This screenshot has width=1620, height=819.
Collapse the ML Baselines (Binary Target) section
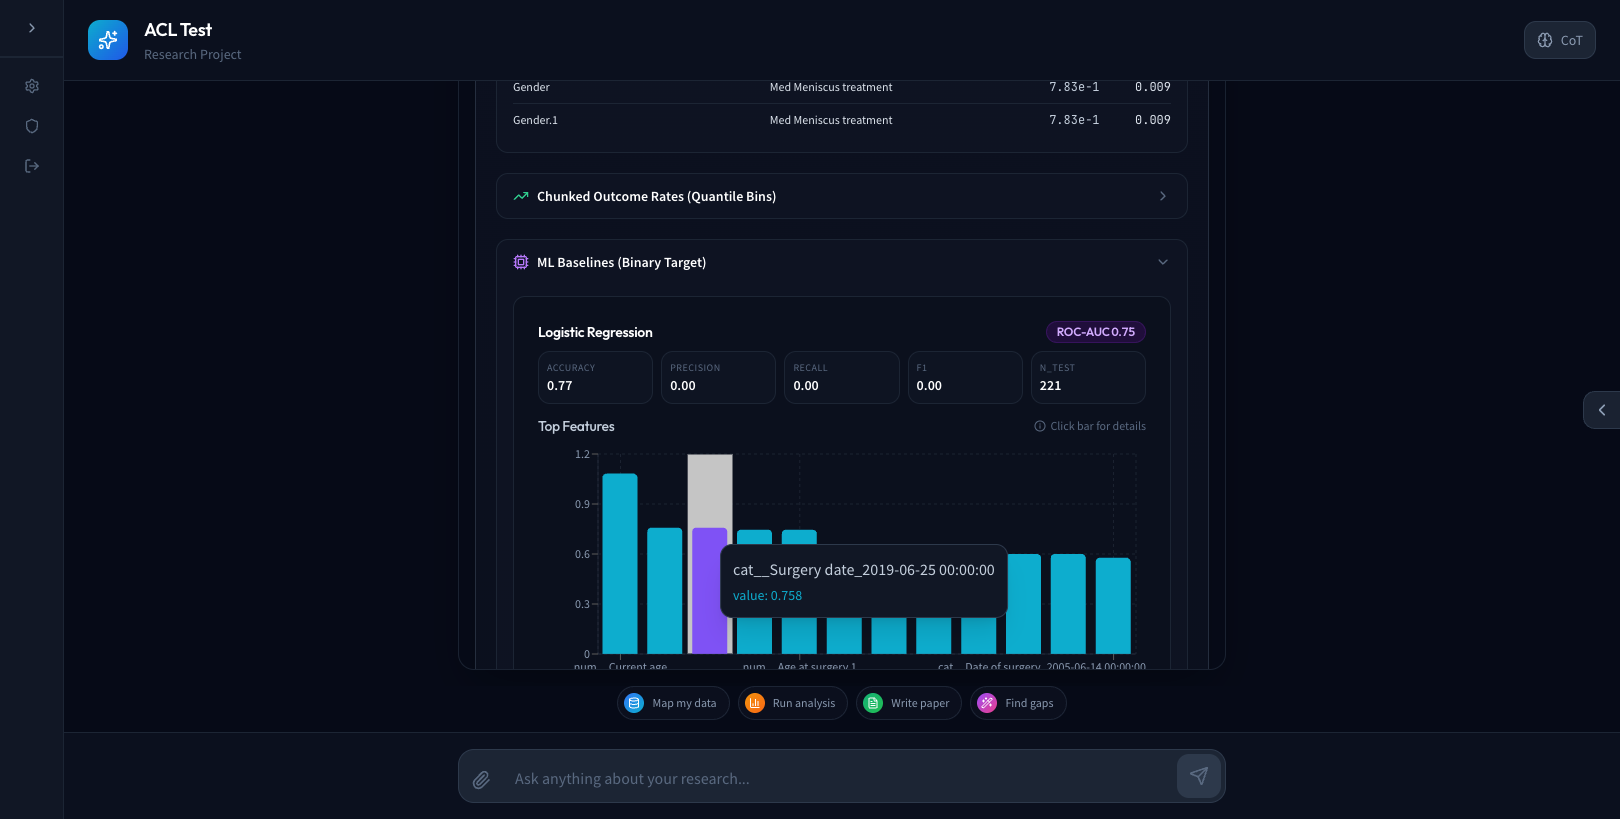click(1162, 262)
